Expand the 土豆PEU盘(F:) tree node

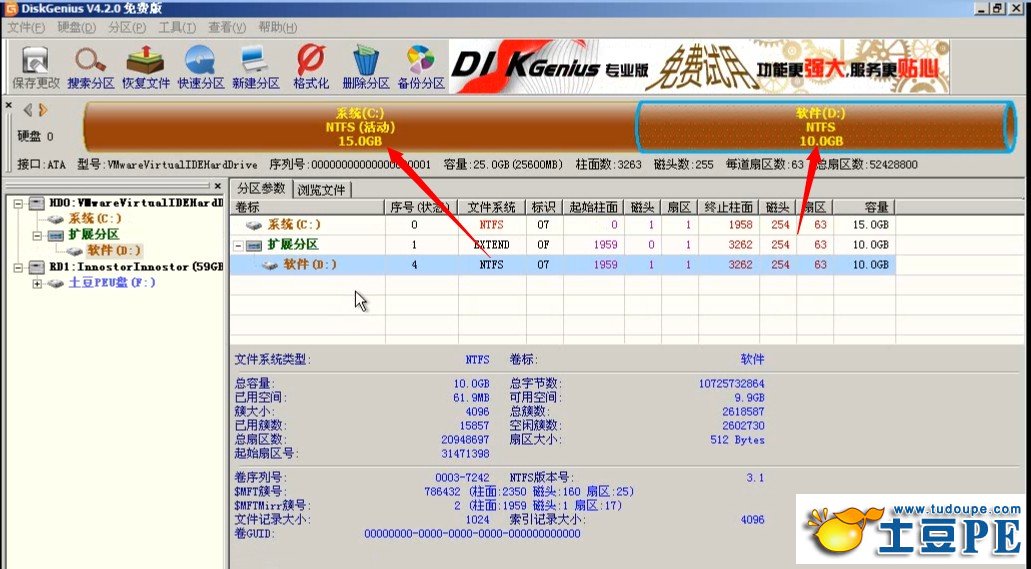(x=37, y=284)
